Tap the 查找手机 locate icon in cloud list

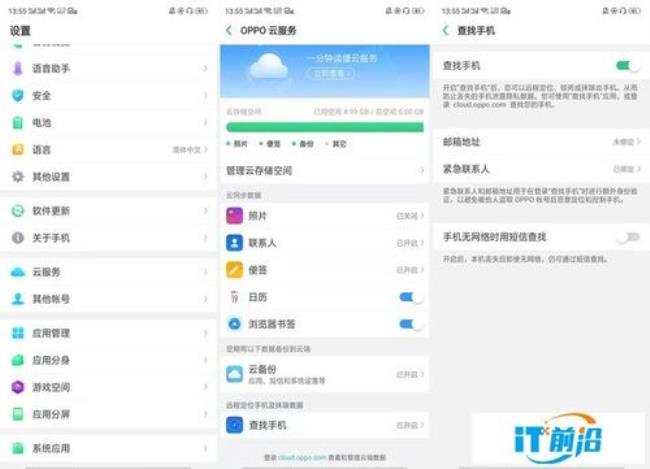234,425
